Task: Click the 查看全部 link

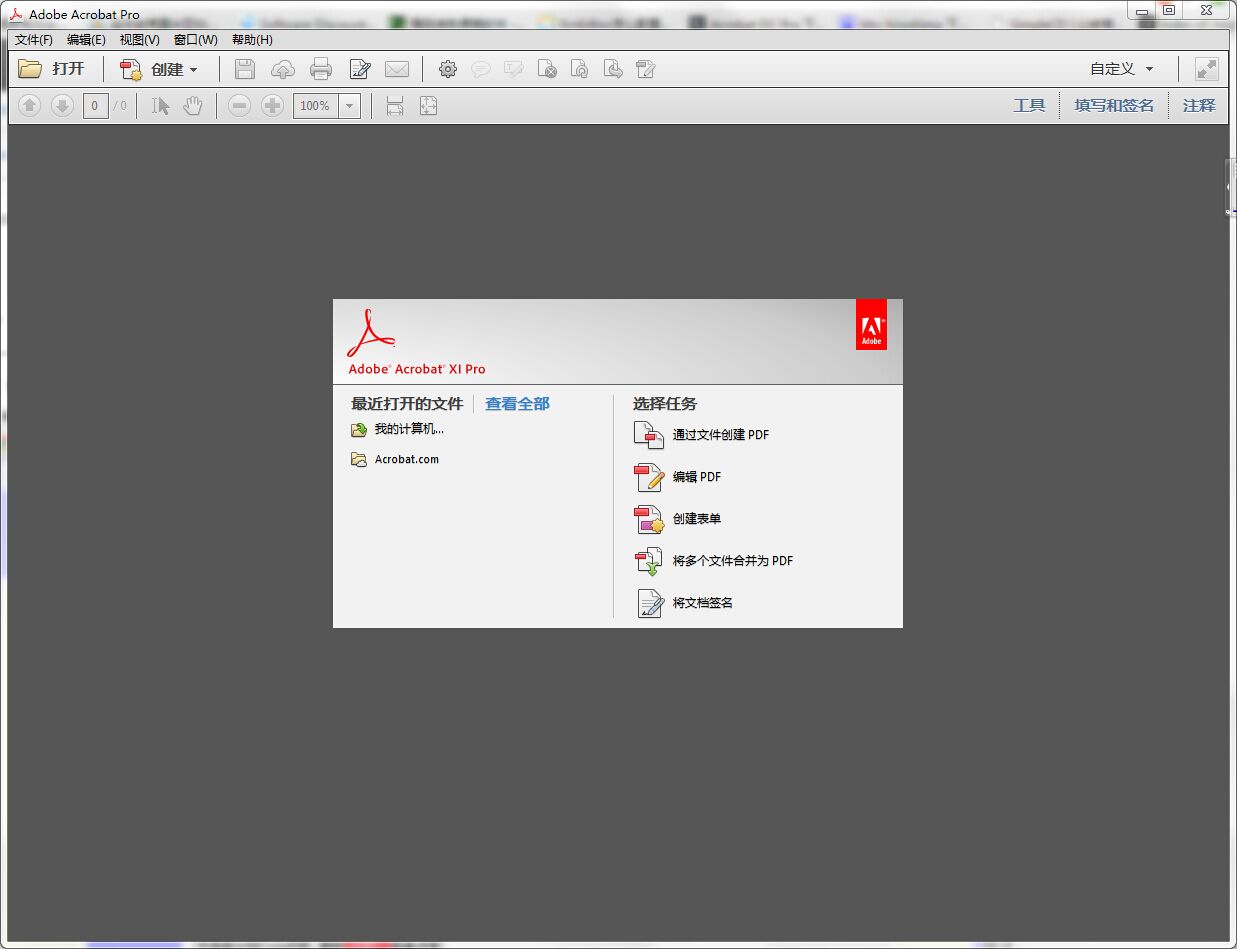Action: click(517, 404)
